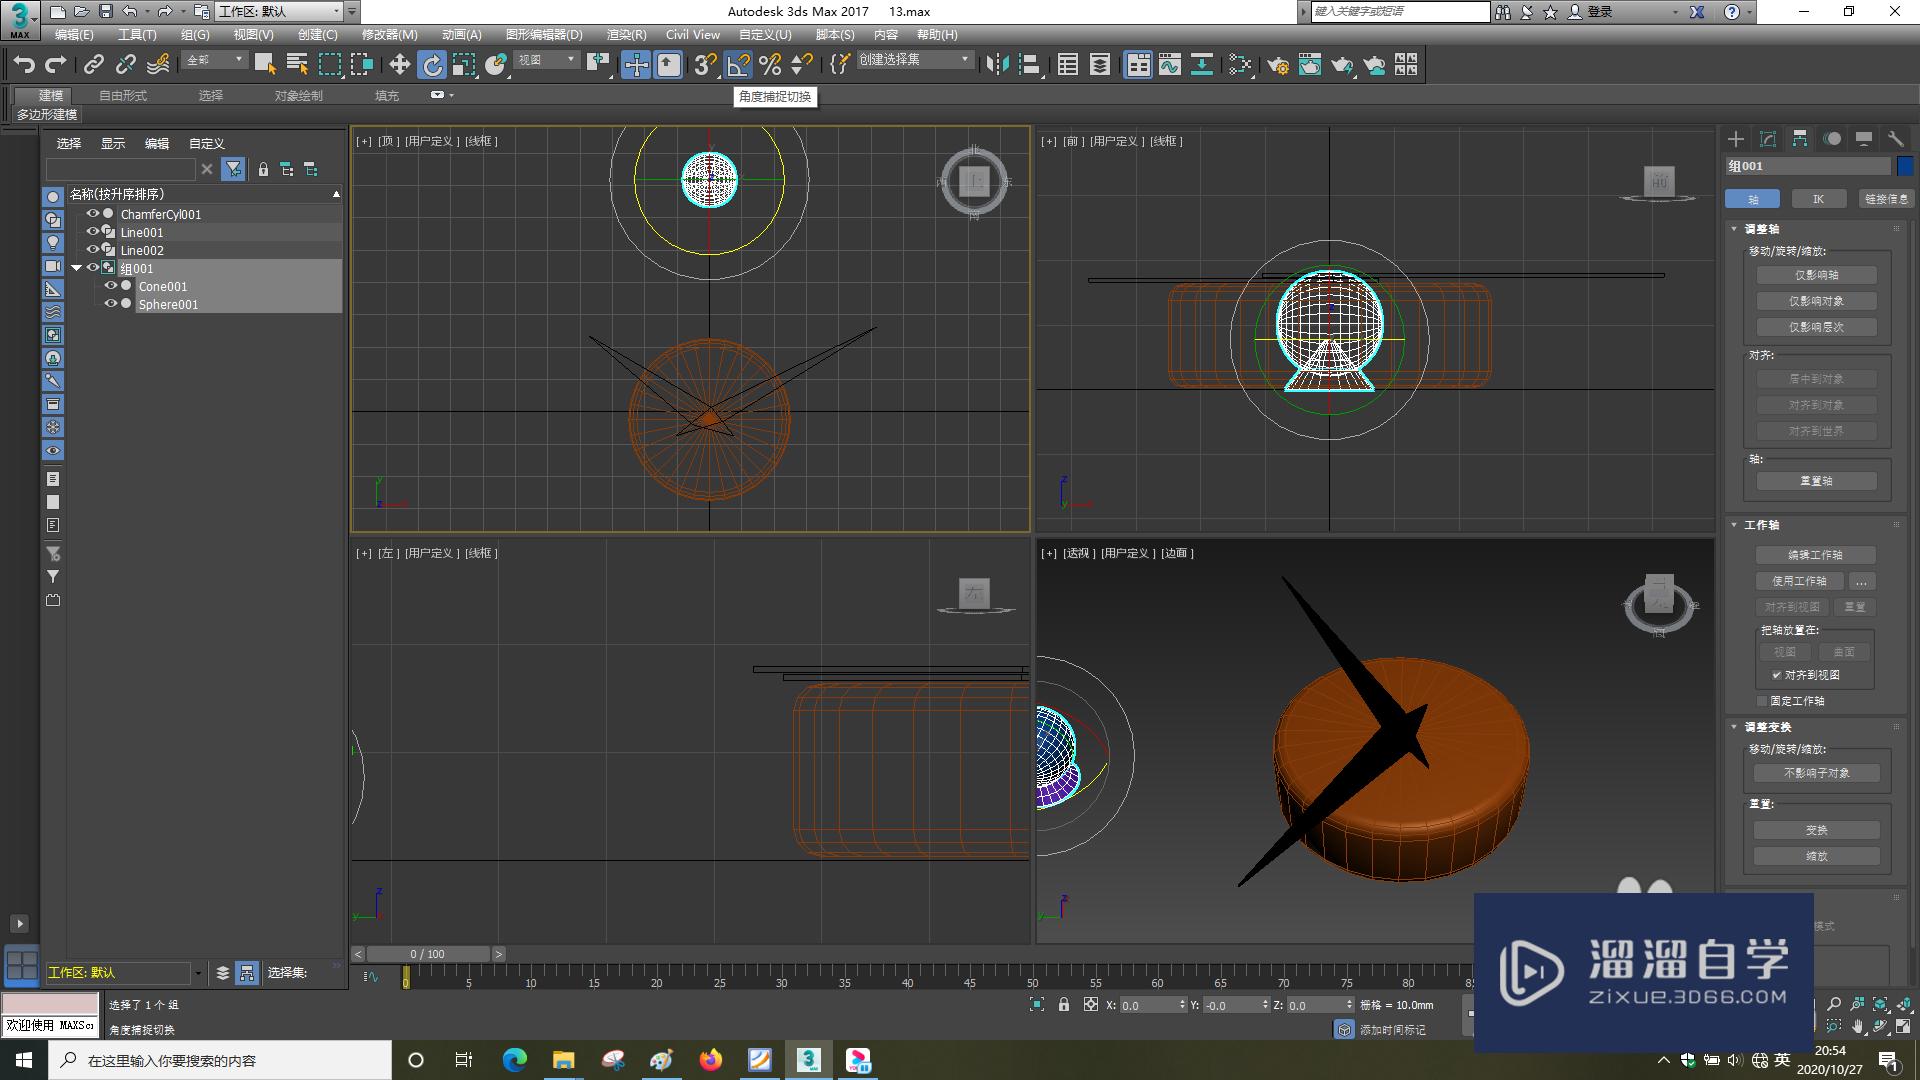Open the 创建选择集 dropdown
This screenshot has width=1920, height=1080.
click(x=964, y=60)
